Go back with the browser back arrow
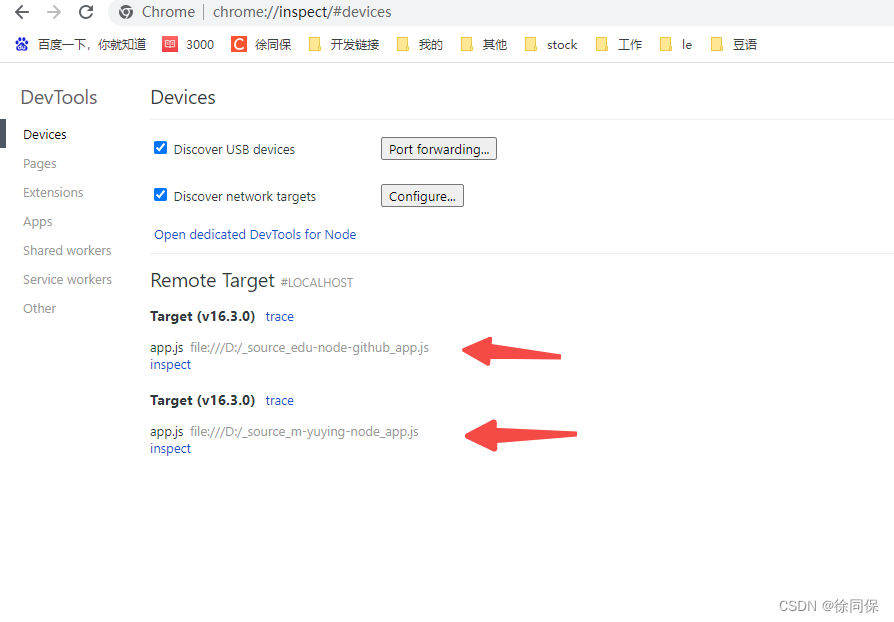The height and width of the screenshot is (622, 894). (22, 12)
